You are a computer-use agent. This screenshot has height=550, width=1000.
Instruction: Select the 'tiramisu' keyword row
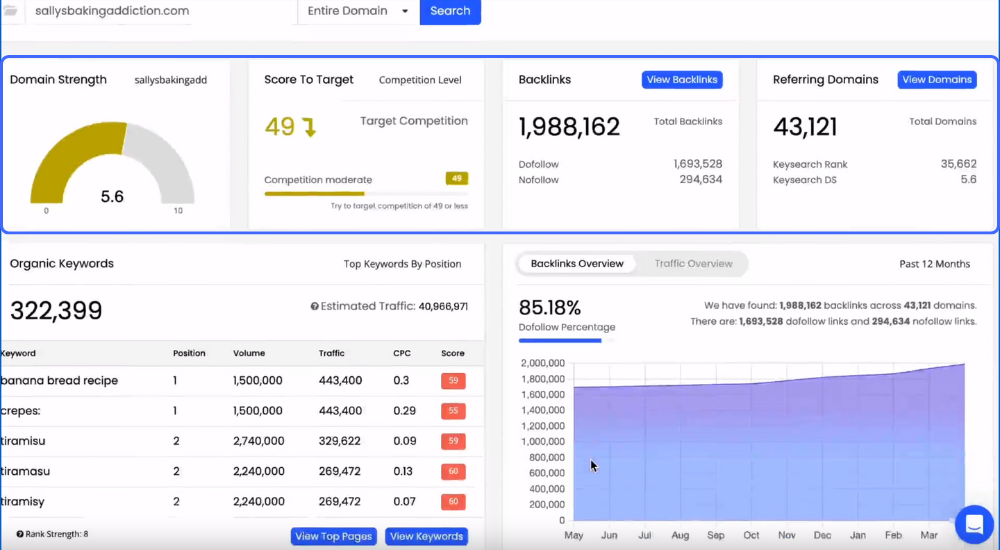click(x=242, y=441)
